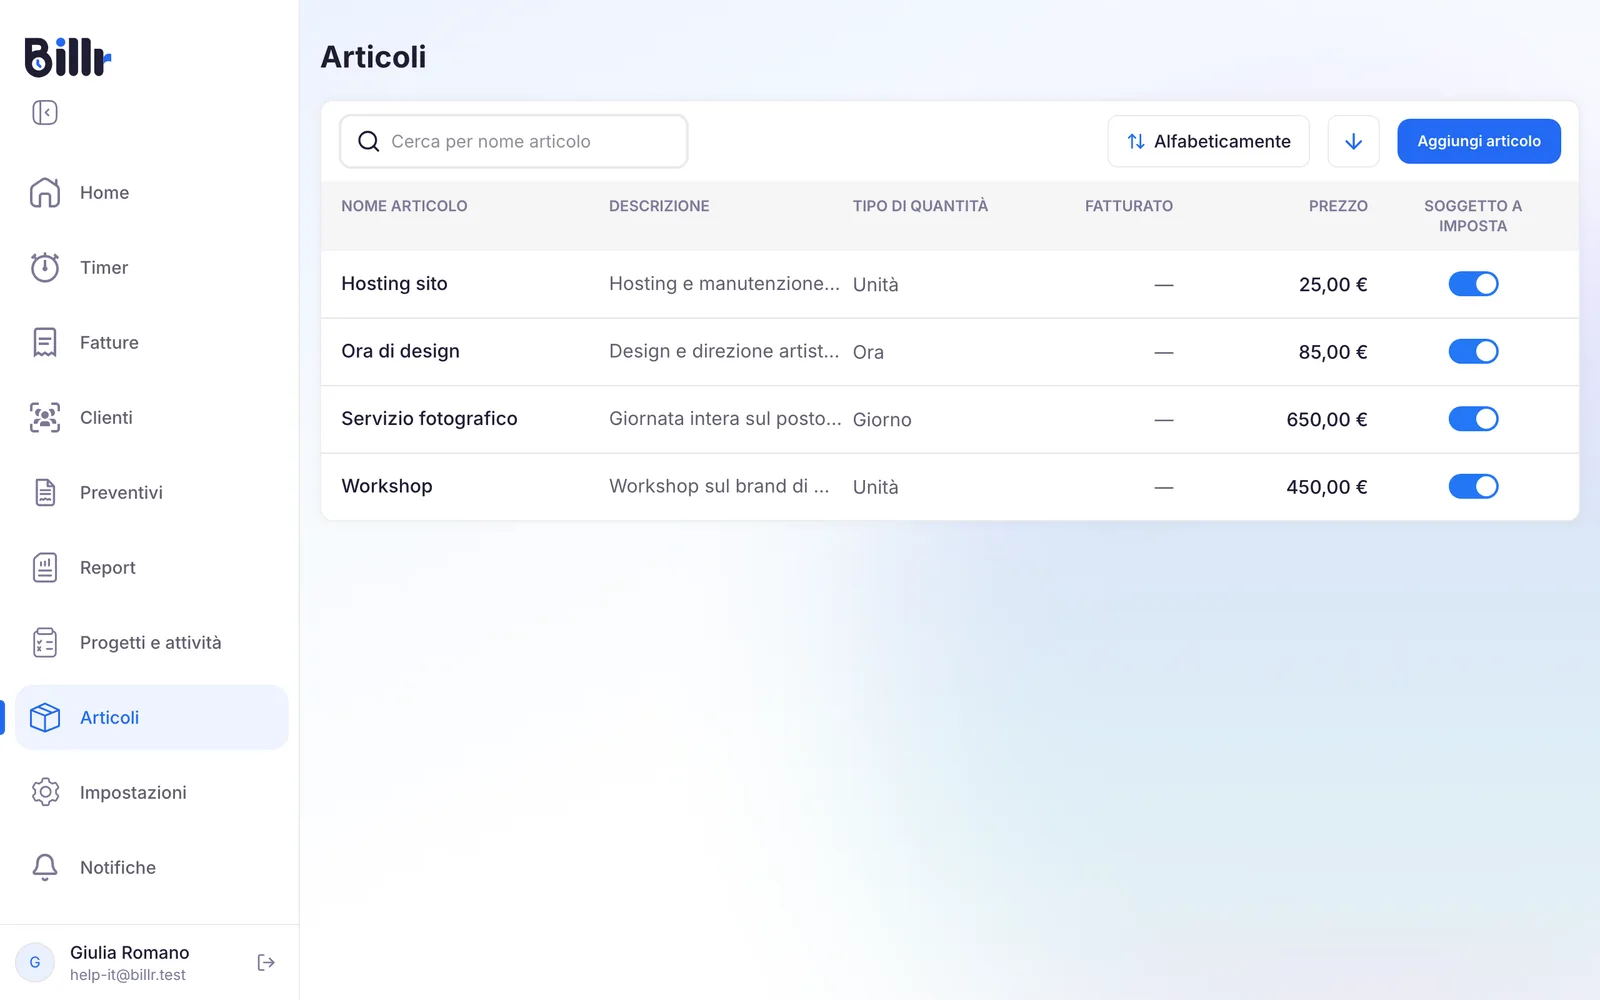Go to Fatture section
The image size is (1600, 1000).
pyautogui.click(x=152, y=342)
